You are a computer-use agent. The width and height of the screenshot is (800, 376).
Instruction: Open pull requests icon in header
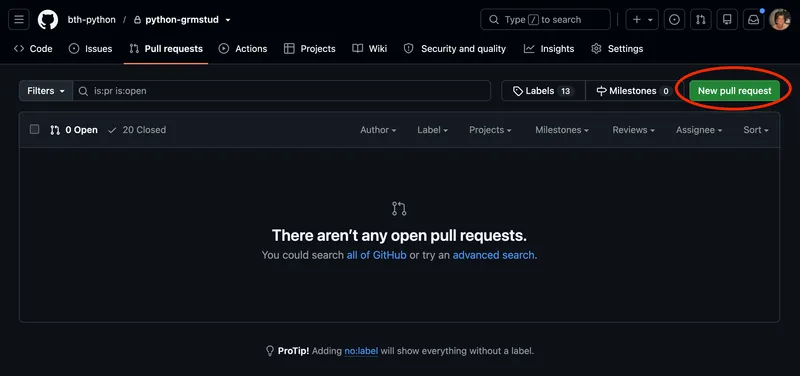point(701,20)
